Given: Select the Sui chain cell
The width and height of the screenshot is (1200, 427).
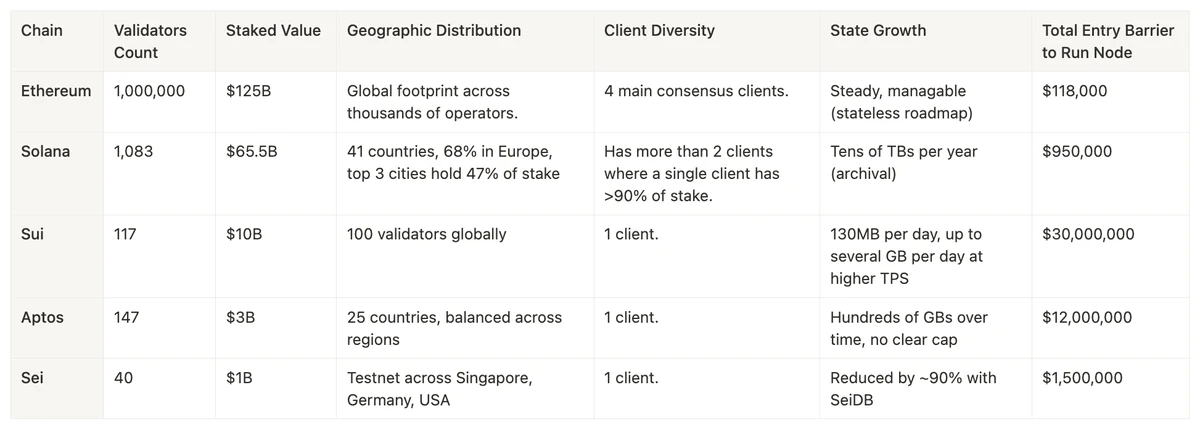Looking at the screenshot, I should point(33,234).
